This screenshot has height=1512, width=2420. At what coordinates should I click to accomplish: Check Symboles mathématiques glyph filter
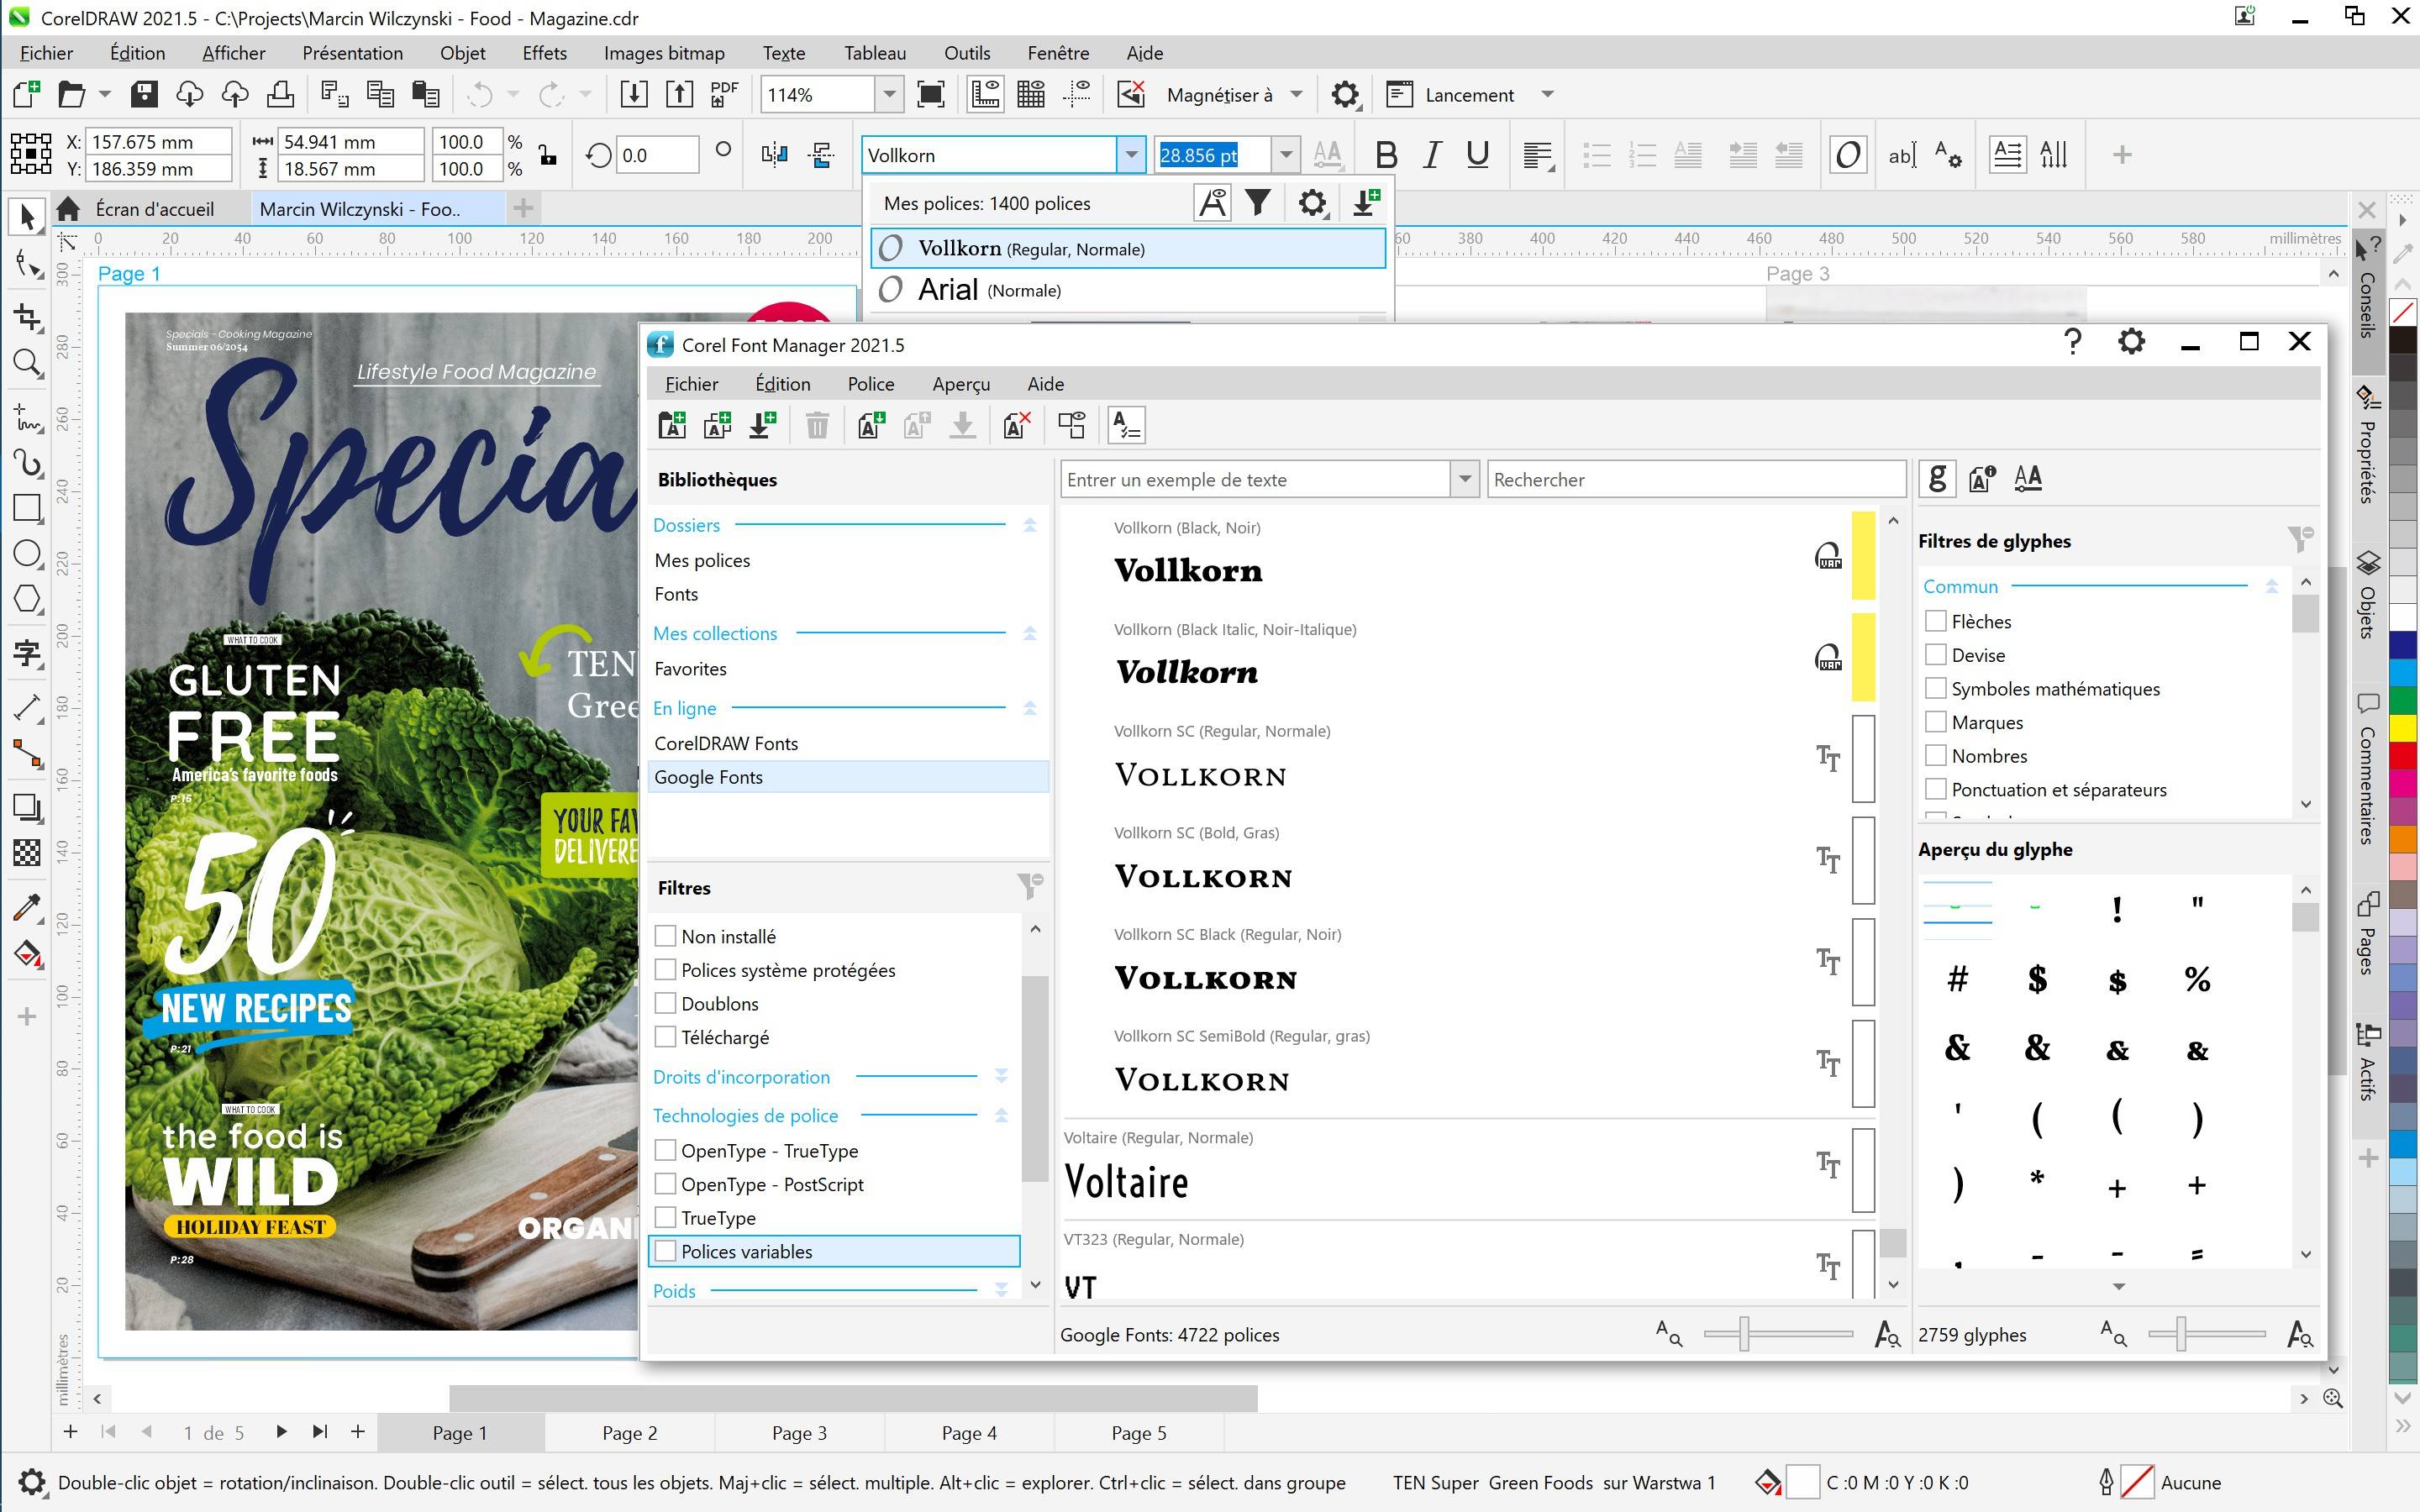(1936, 689)
